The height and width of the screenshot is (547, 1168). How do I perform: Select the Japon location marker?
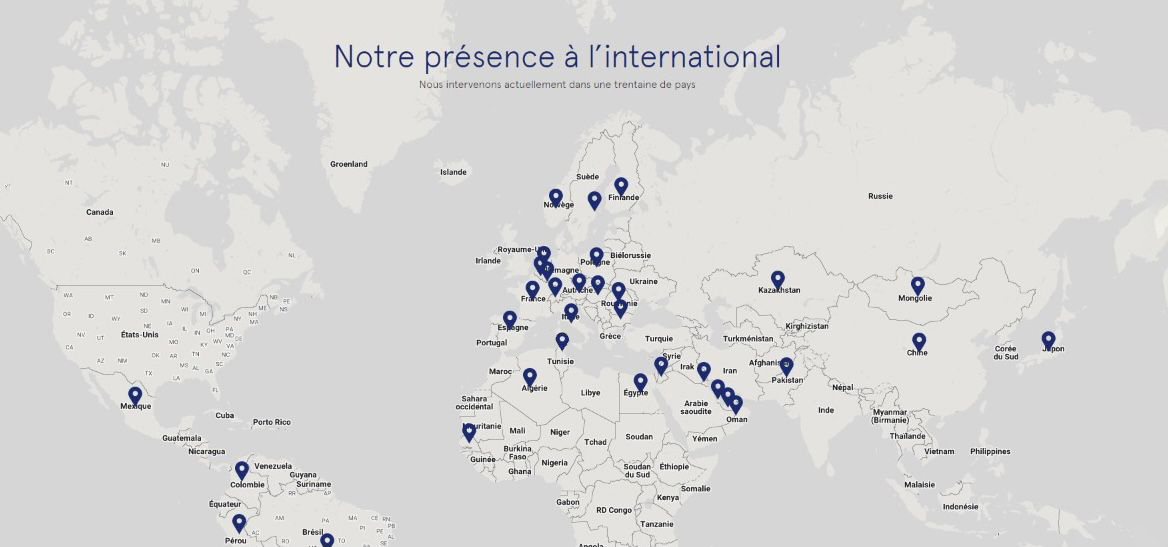click(x=1048, y=340)
